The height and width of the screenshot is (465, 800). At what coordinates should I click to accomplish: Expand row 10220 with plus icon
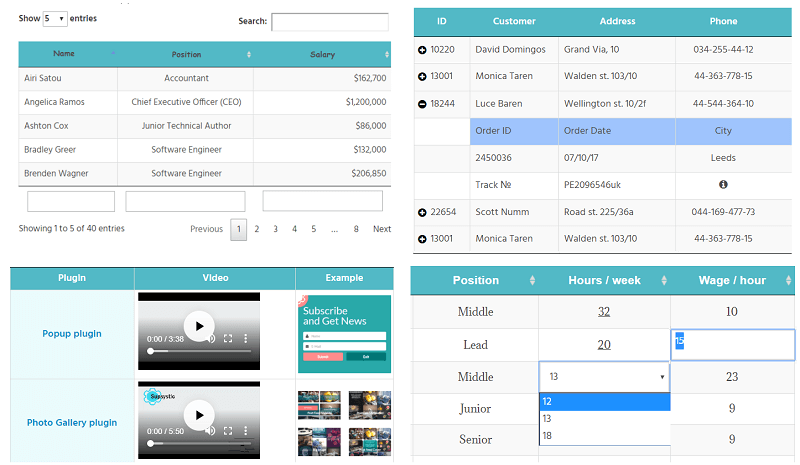[422, 50]
